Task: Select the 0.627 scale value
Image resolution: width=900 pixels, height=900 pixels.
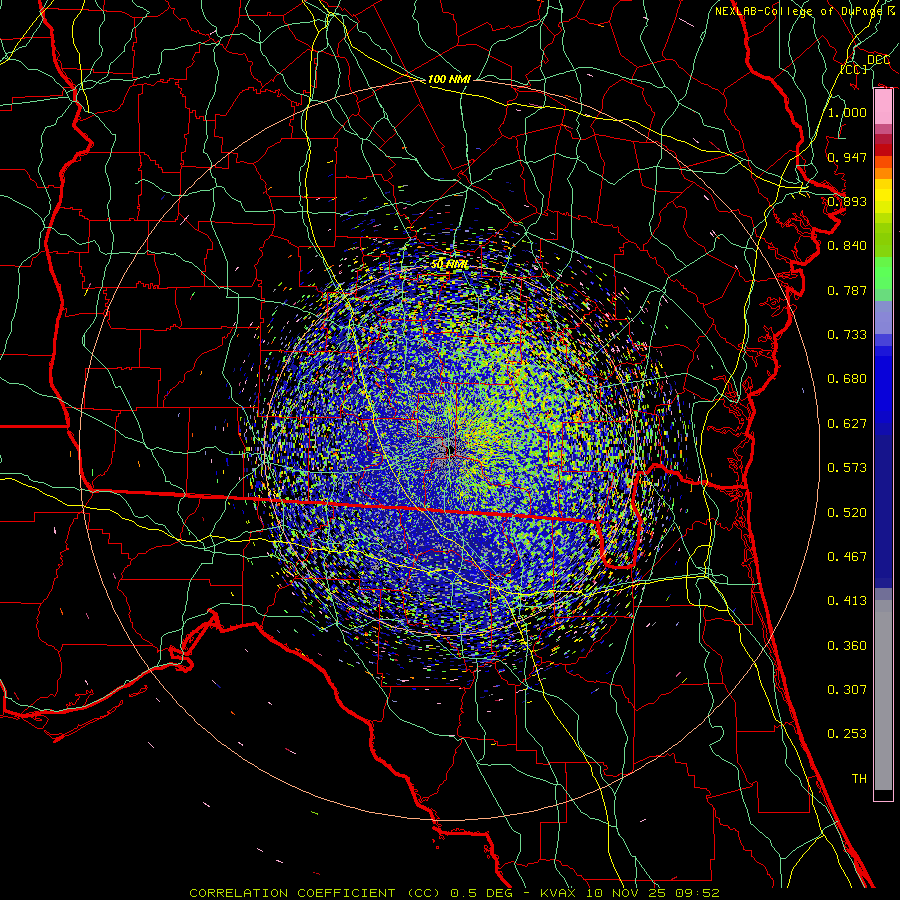Action: coord(847,424)
